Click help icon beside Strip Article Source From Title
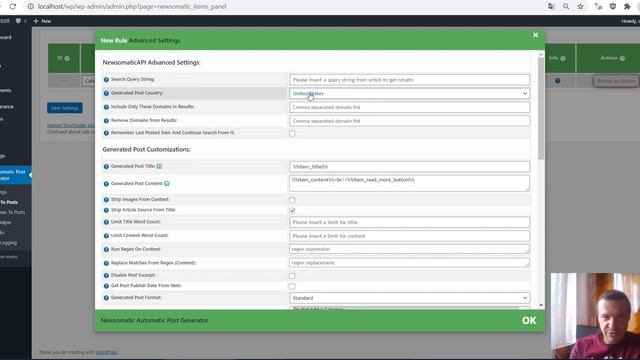640x360 pixels. (x=106, y=210)
